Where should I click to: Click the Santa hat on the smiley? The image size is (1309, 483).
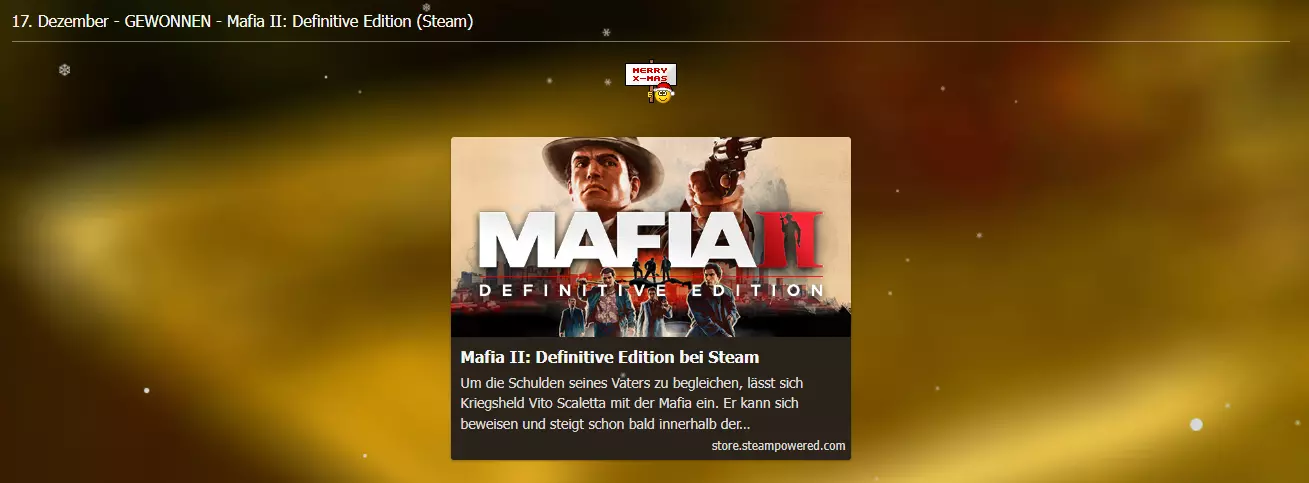pyautogui.click(x=665, y=89)
